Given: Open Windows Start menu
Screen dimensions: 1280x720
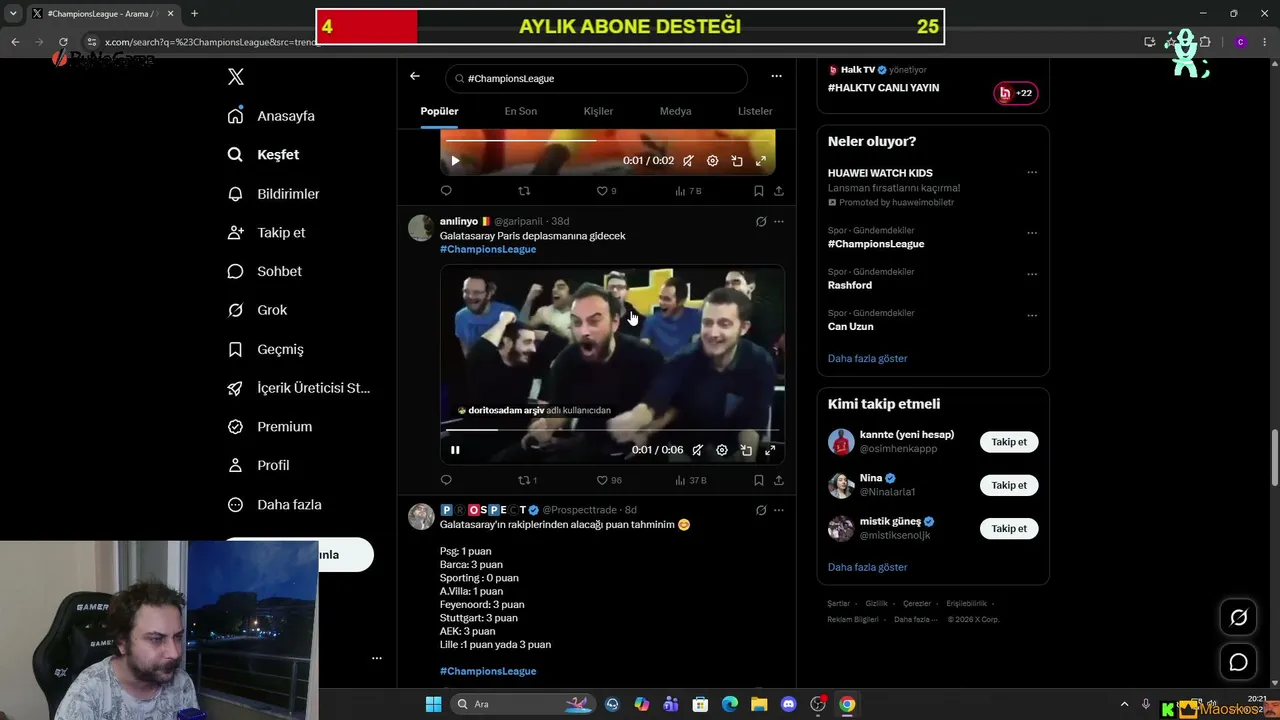Looking at the screenshot, I should click(x=433, y=704).
